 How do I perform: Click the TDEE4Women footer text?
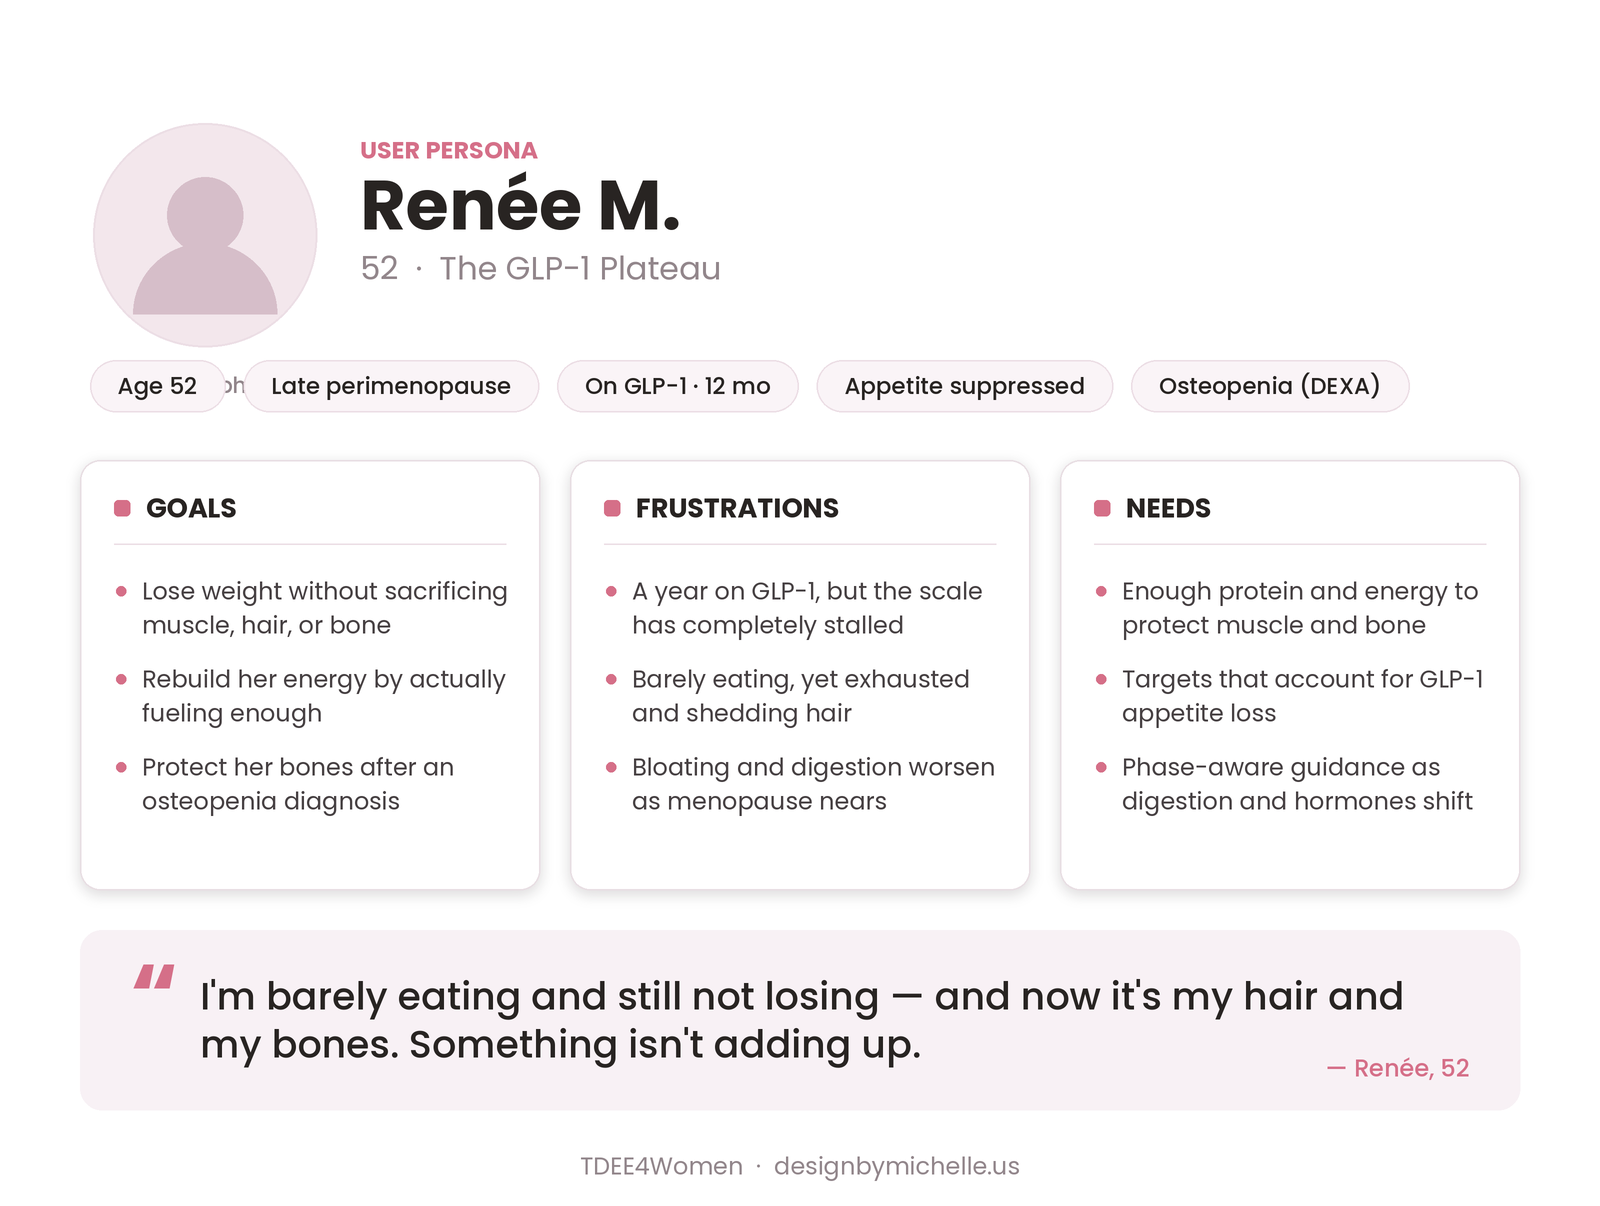[661, 1166]
